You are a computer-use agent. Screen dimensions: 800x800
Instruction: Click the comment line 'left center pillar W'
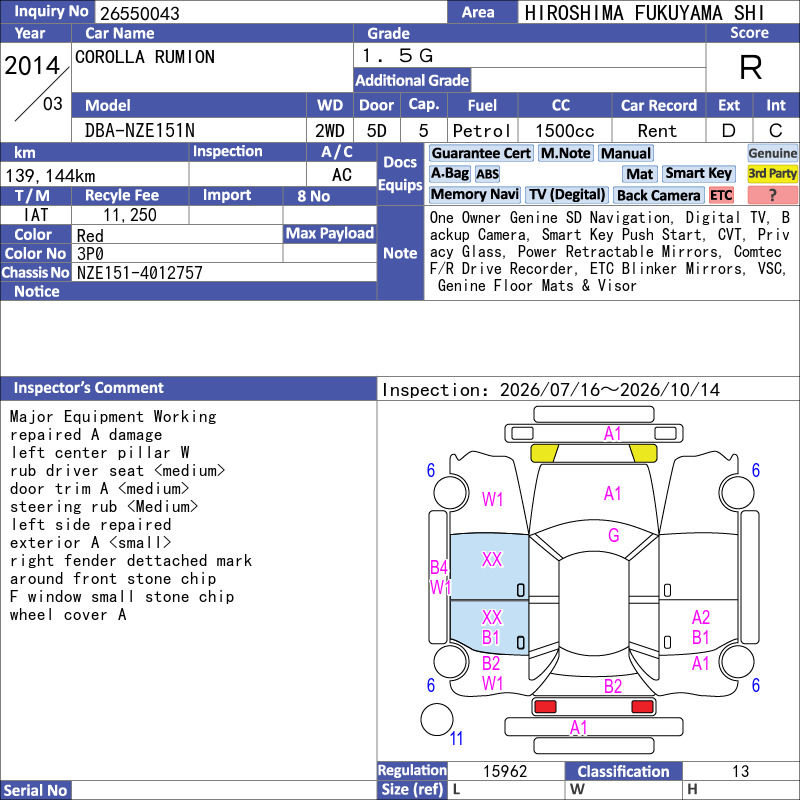tap(100, 453)
